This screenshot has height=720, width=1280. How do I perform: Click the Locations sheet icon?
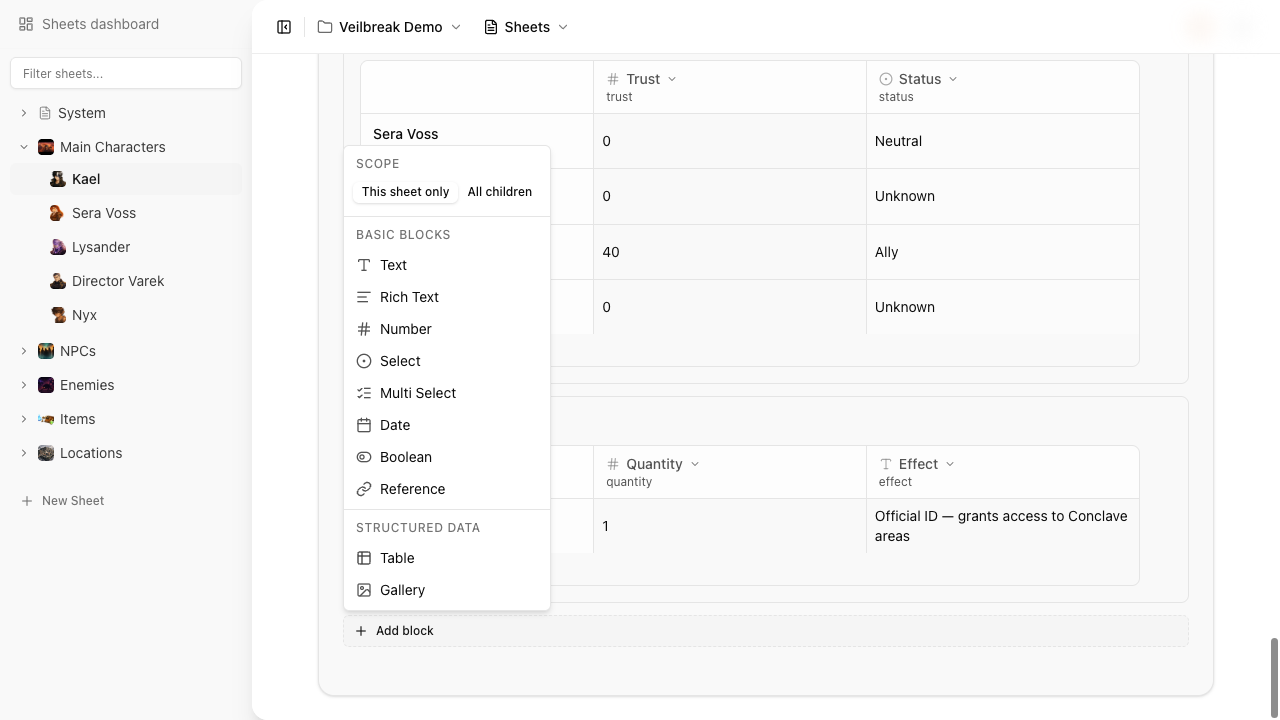[46, 453]
